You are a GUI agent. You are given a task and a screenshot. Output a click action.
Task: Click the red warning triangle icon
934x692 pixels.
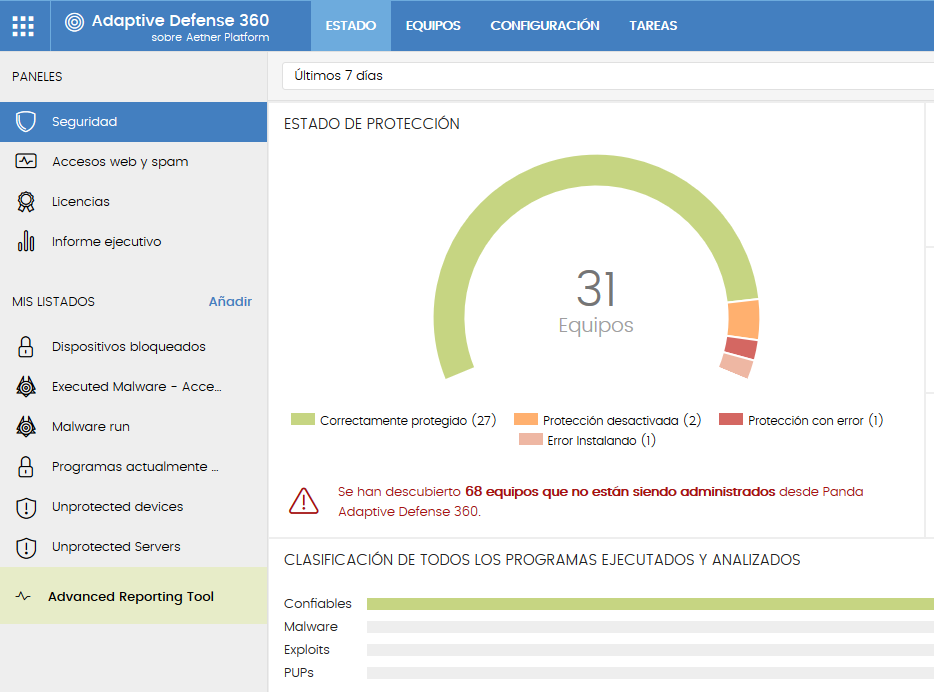(304, 501)
